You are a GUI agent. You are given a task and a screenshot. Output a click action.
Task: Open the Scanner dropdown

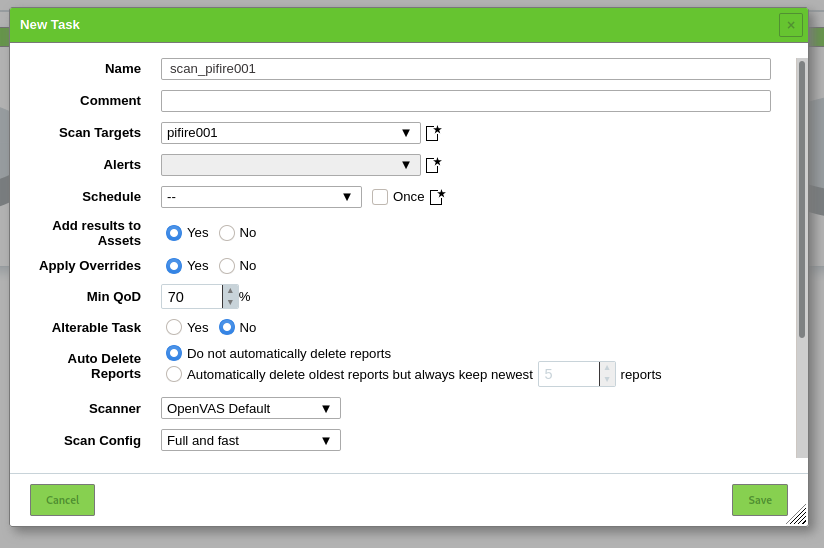point(250,408)
